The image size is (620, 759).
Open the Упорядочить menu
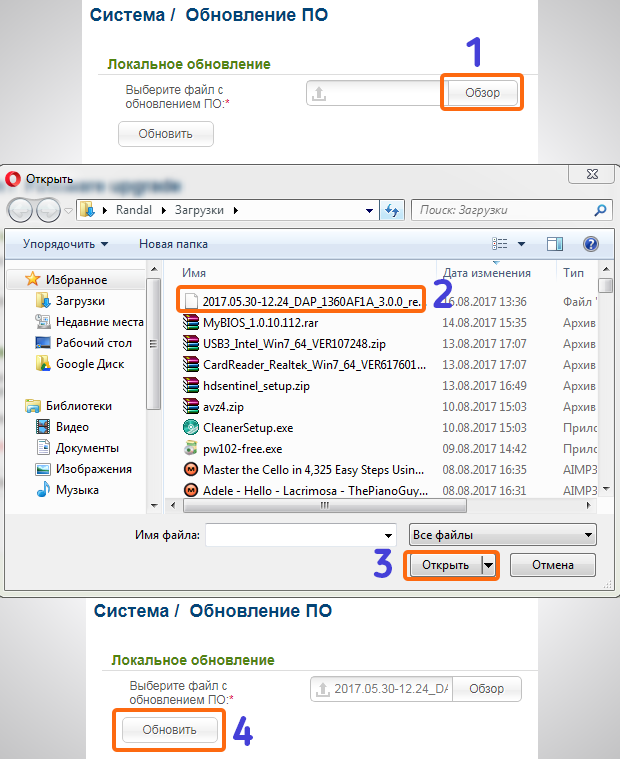click(66, 243)
